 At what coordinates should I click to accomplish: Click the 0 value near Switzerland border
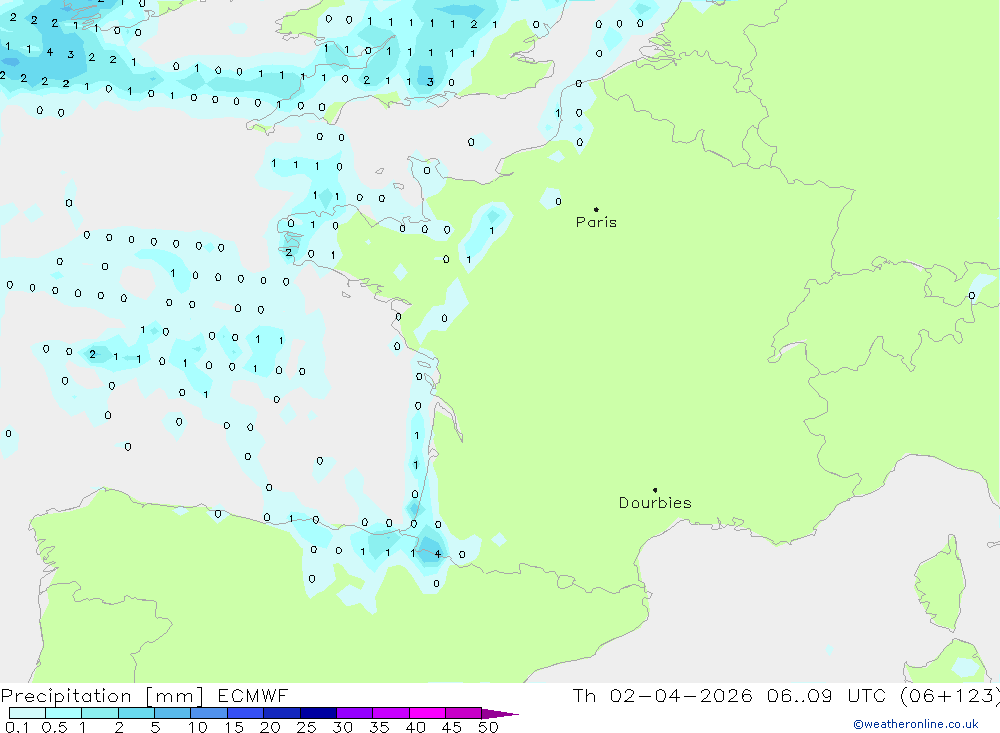coord(971,295)
